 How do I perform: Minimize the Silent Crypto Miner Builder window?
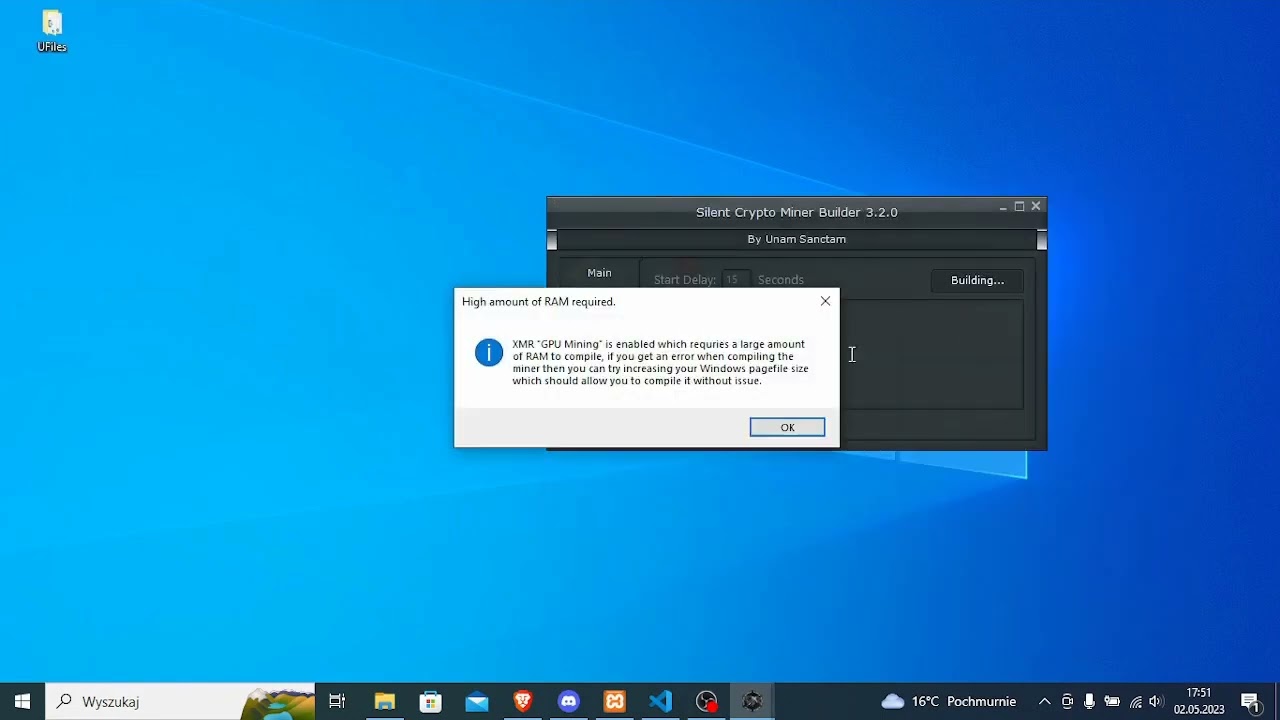[x=1003, y=207]
